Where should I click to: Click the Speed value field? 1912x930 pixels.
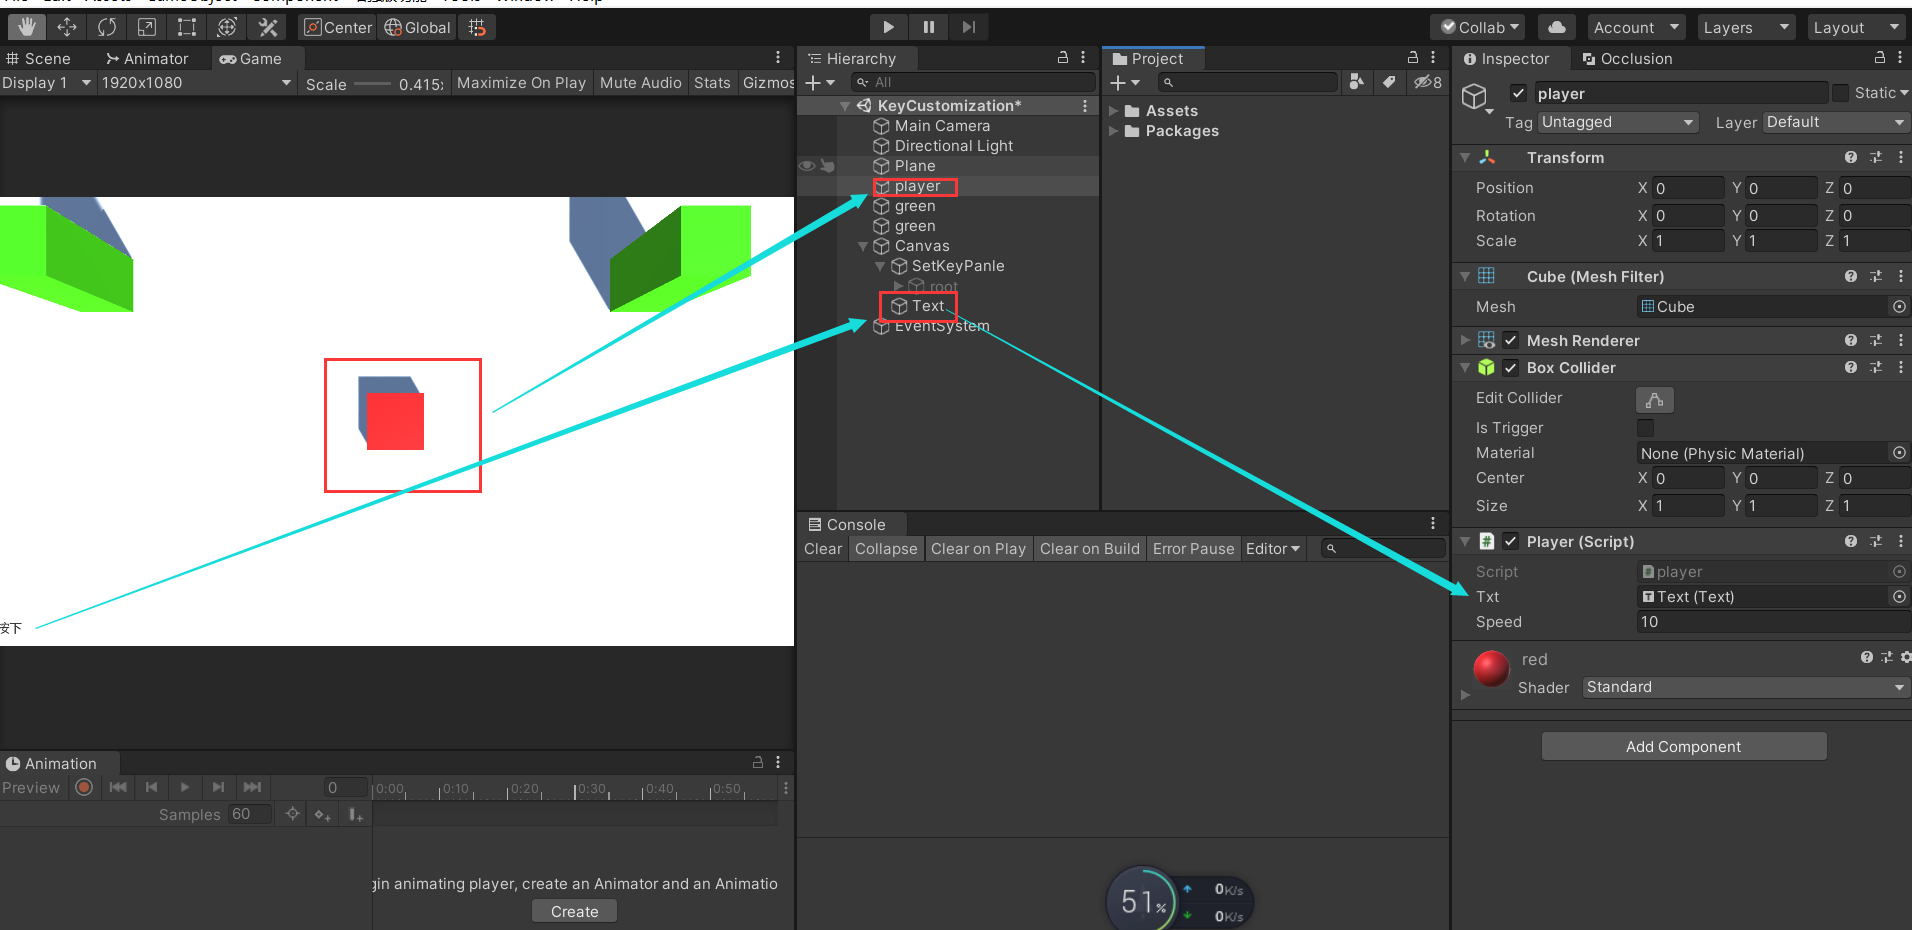tap(1770, 621)
